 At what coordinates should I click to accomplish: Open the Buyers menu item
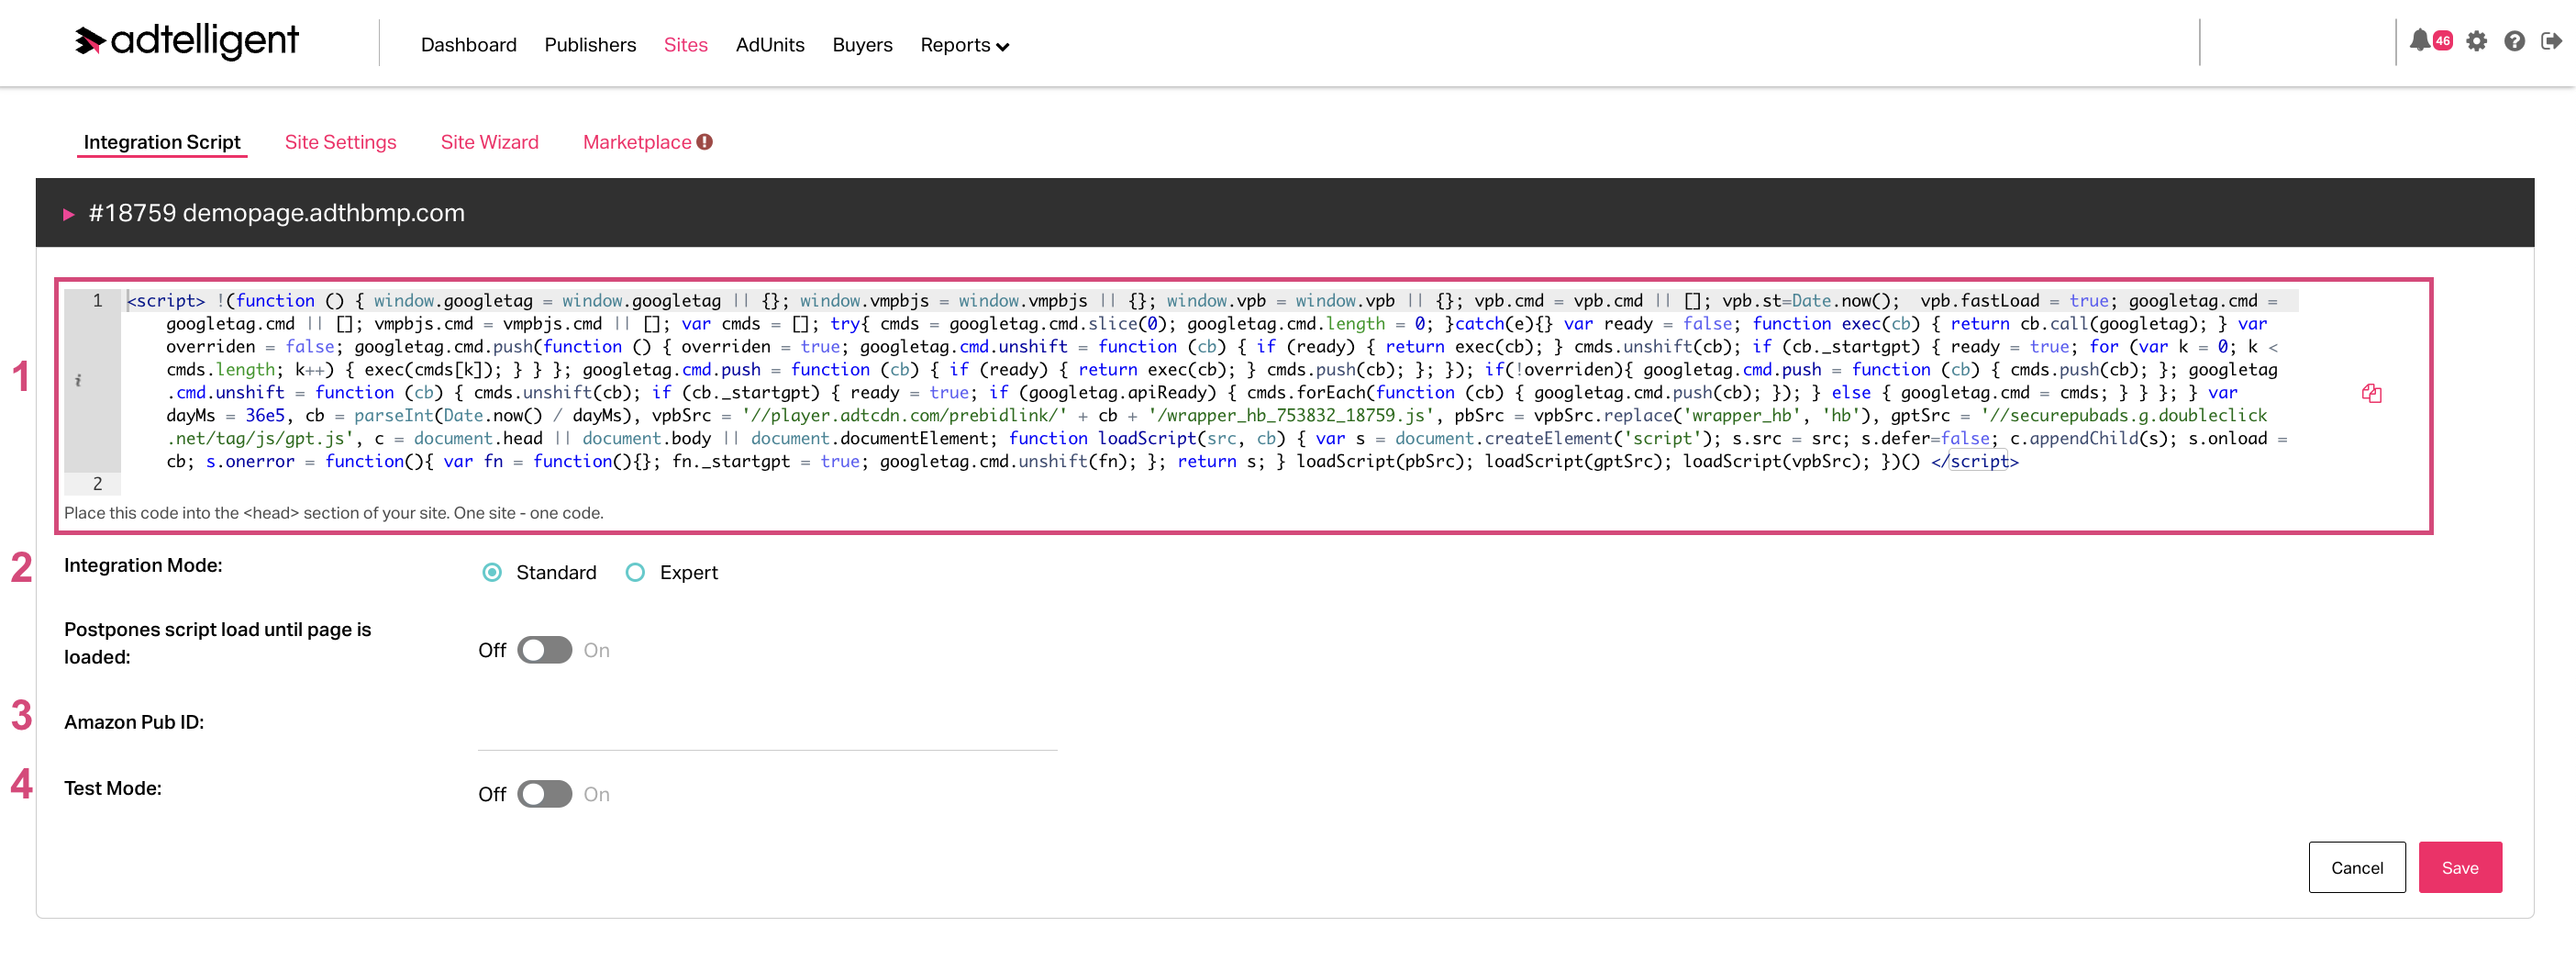(x=862, y=45)
